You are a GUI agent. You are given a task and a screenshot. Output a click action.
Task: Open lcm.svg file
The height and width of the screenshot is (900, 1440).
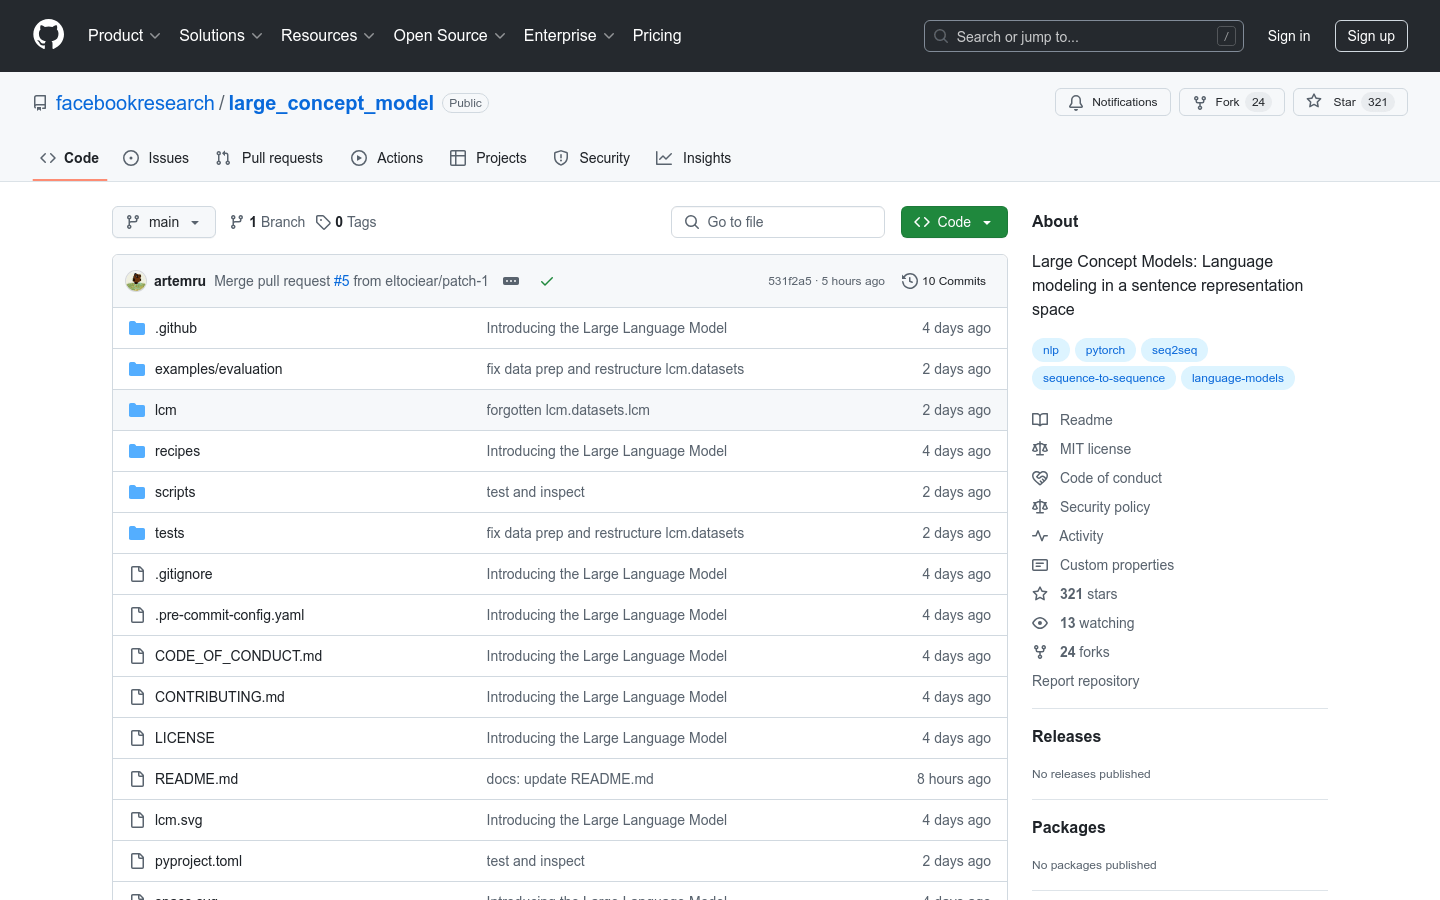[x=179, y=820]
